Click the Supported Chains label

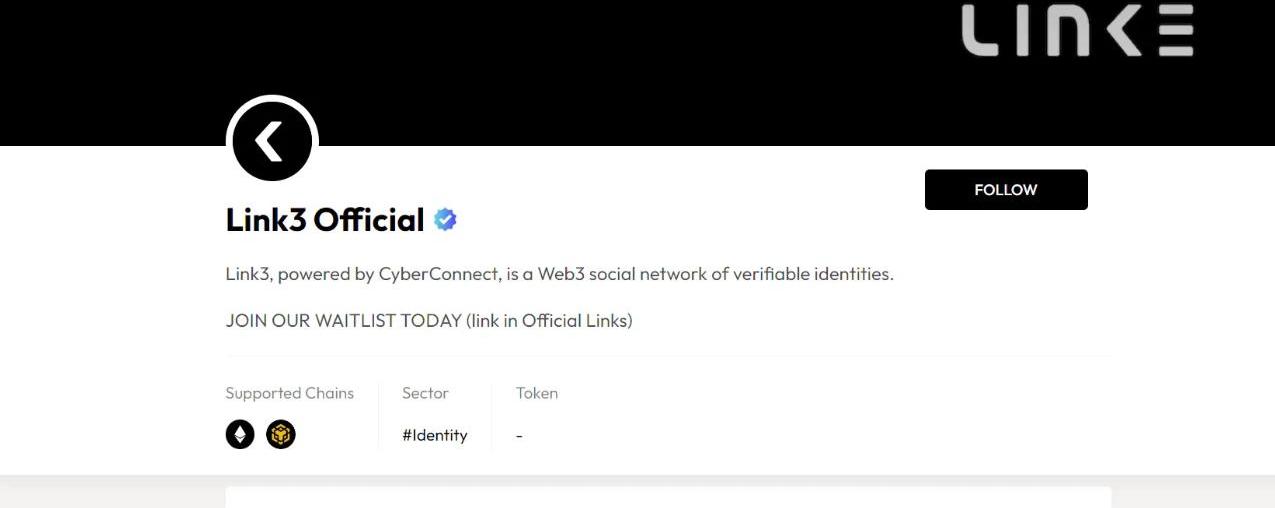point(290,393)
